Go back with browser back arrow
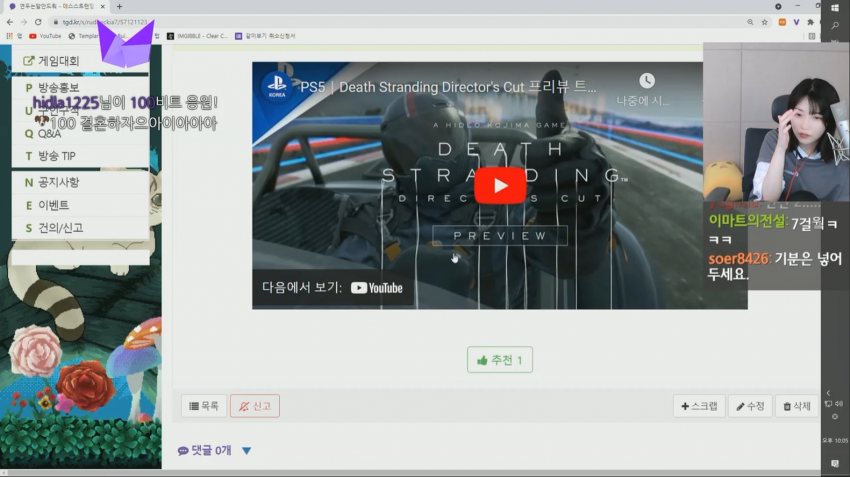Image resolution: width=850 pixels, height=477 pixels. click(10, 22)
